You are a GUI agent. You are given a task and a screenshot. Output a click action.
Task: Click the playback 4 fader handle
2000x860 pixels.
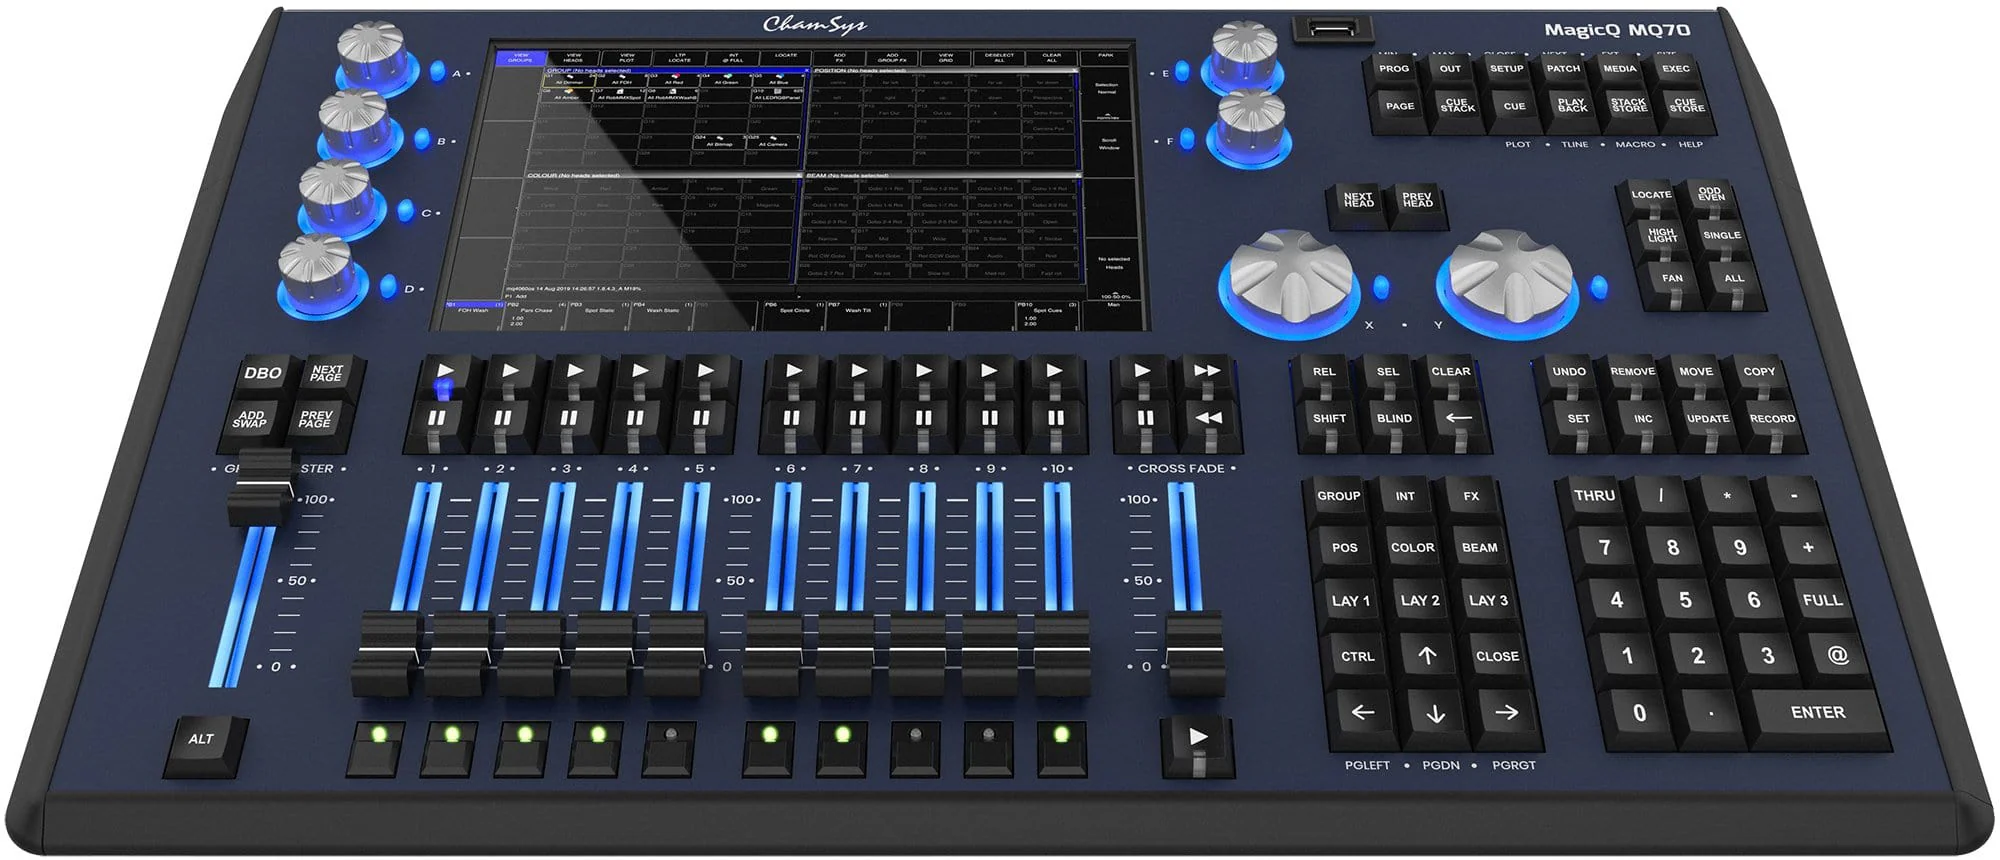point(601,654)
